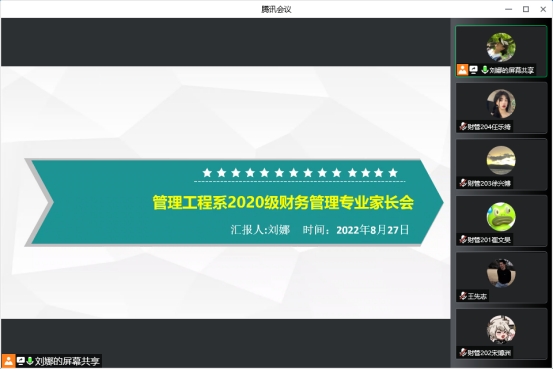This screenshot has height=369, width=553.
Task: Select the green frog avatar of 财管201
Action: click(x=501, y=217)
